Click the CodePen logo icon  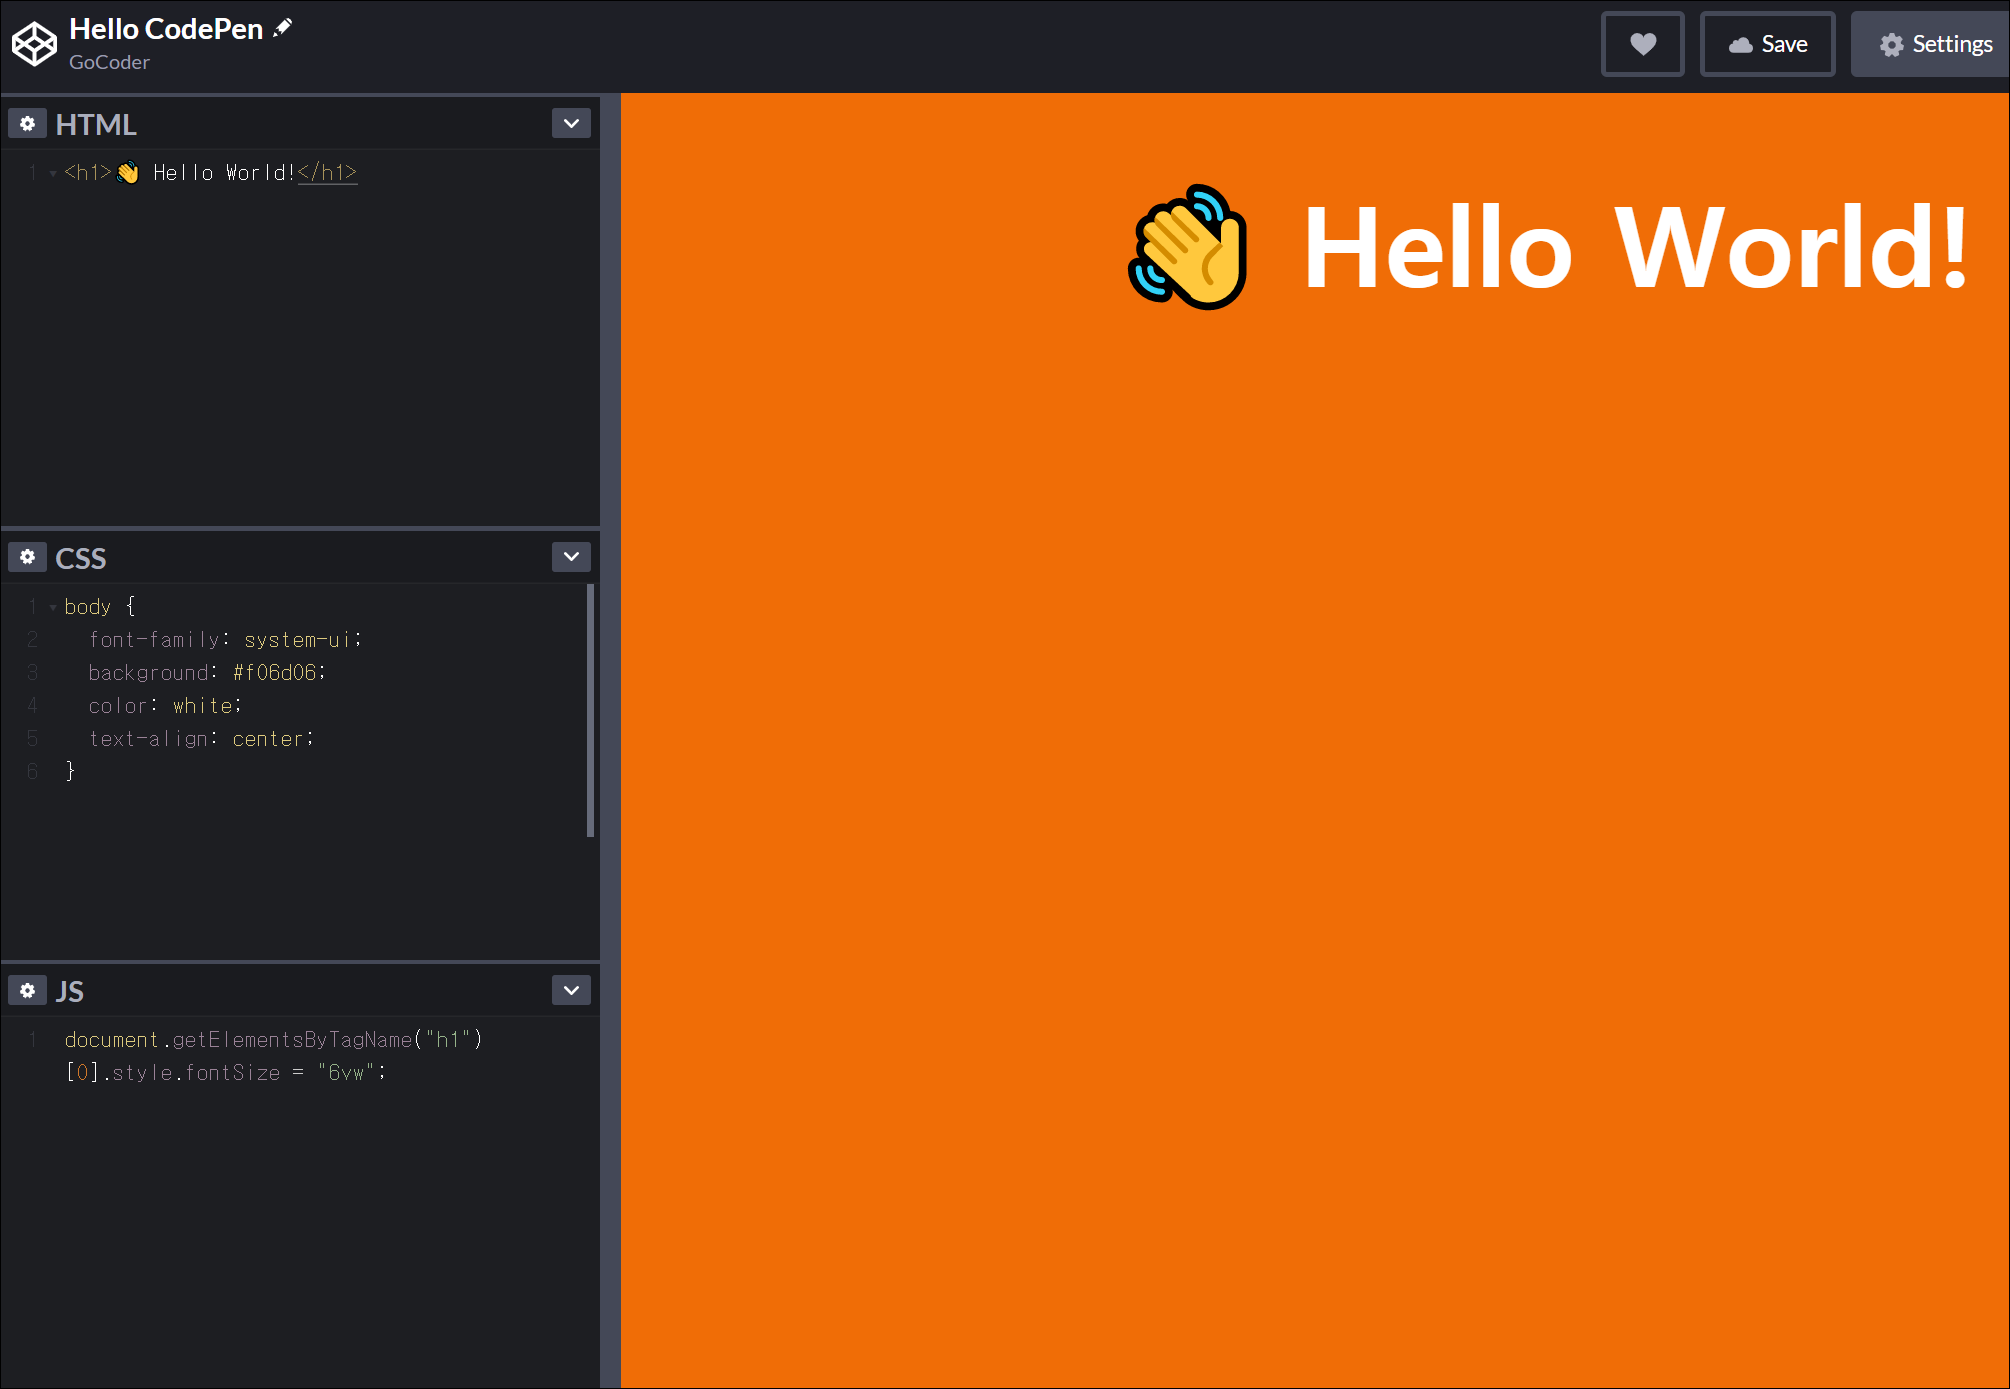tap(34, 44)
